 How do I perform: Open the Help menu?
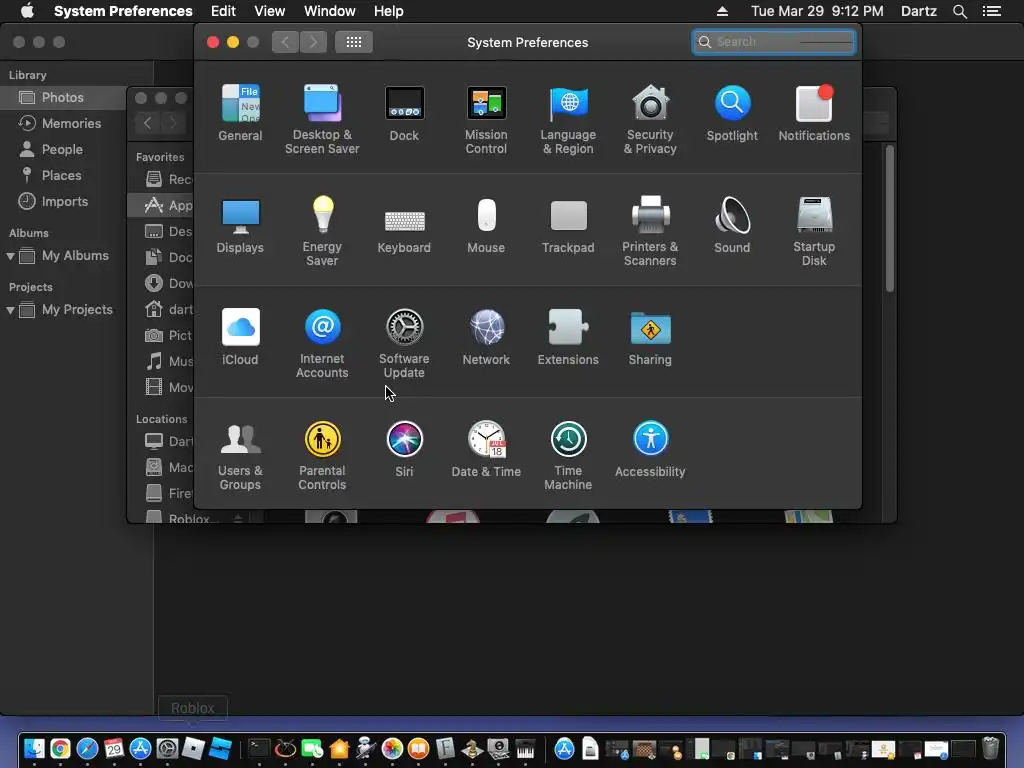(389, 11)
